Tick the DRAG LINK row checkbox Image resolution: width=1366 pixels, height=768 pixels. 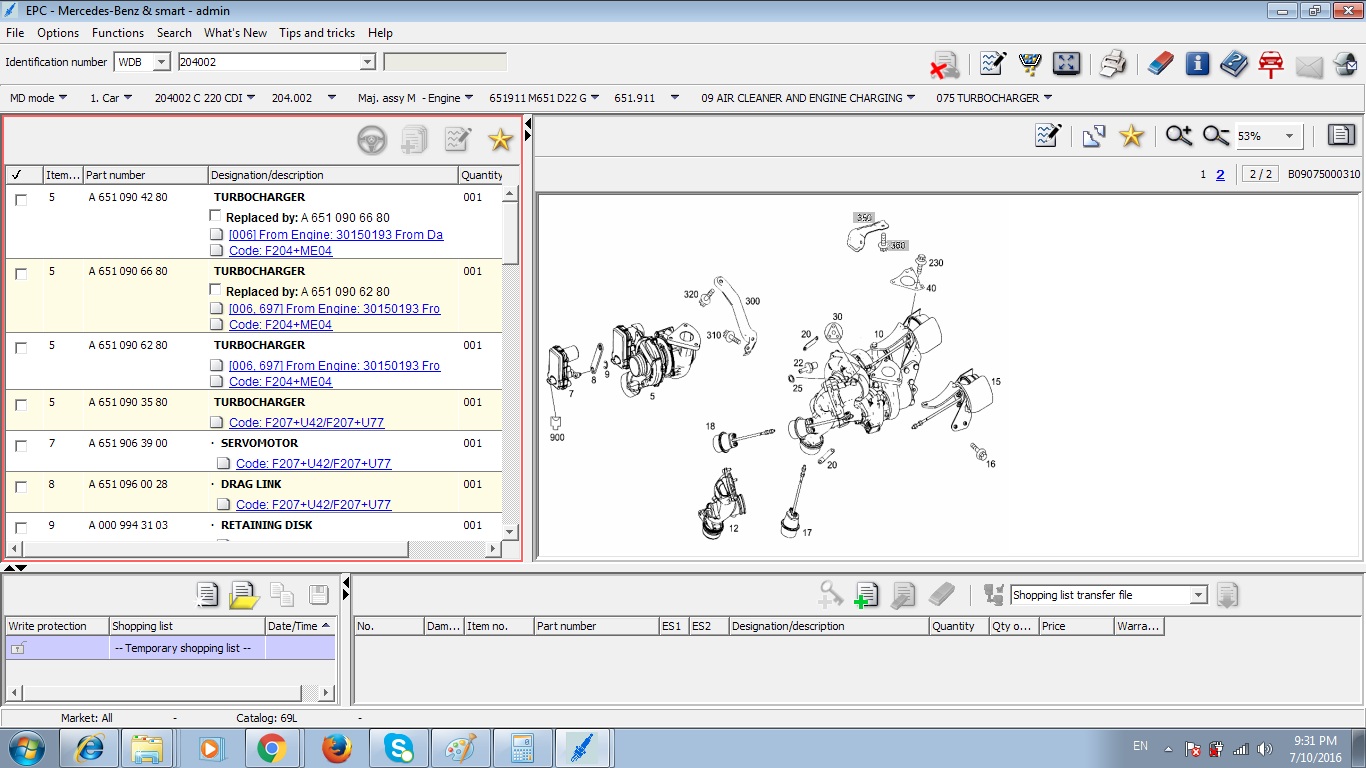21,487
